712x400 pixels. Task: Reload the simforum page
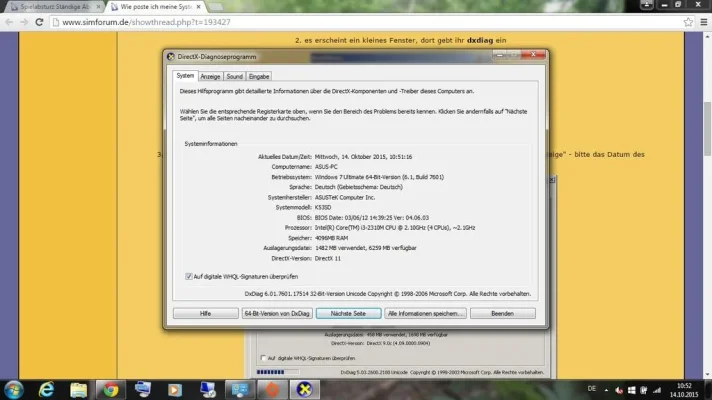[39, 22]
